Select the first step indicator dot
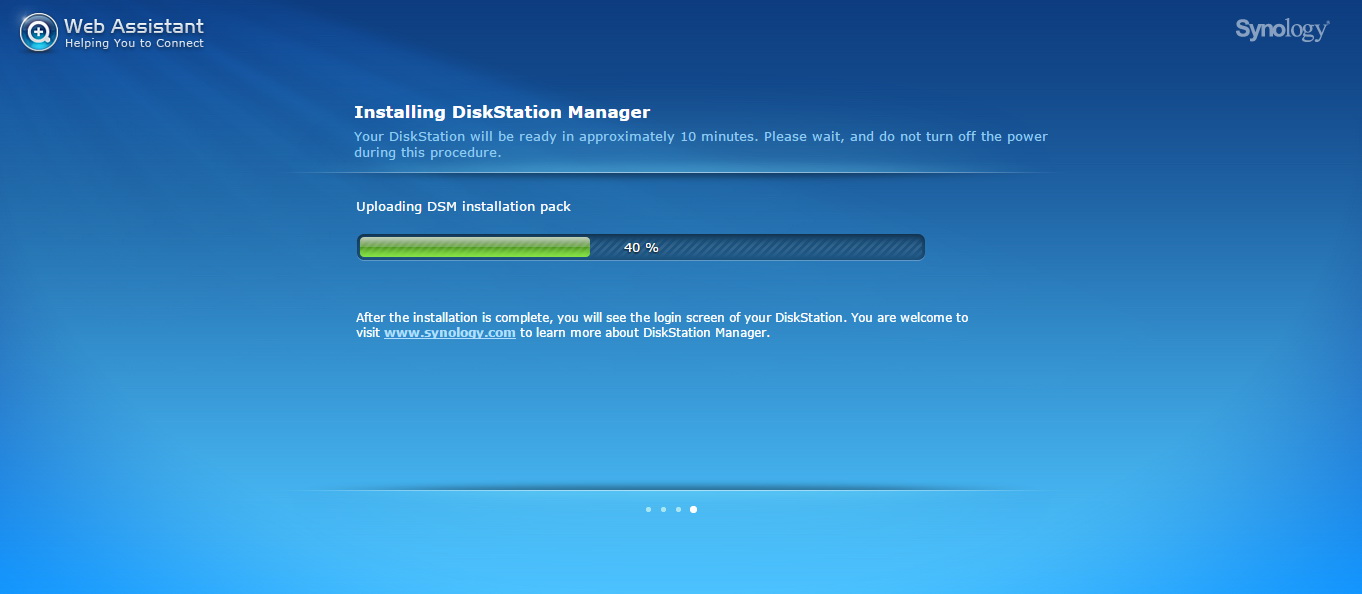 648,509
